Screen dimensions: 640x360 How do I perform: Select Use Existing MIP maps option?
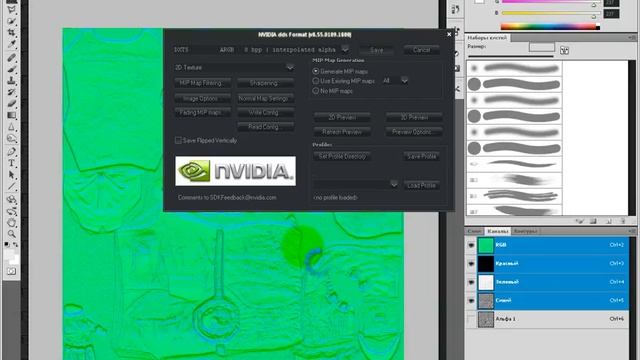316,81
